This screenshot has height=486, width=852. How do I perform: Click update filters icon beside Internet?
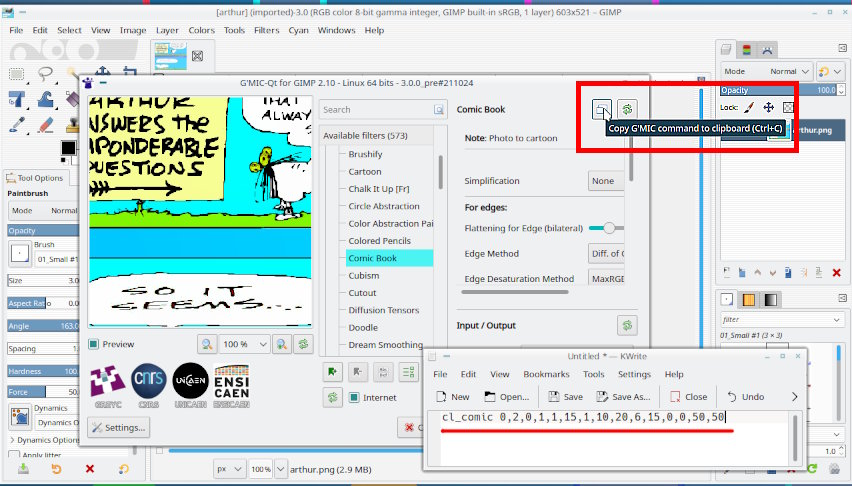[x=332, y=397]
